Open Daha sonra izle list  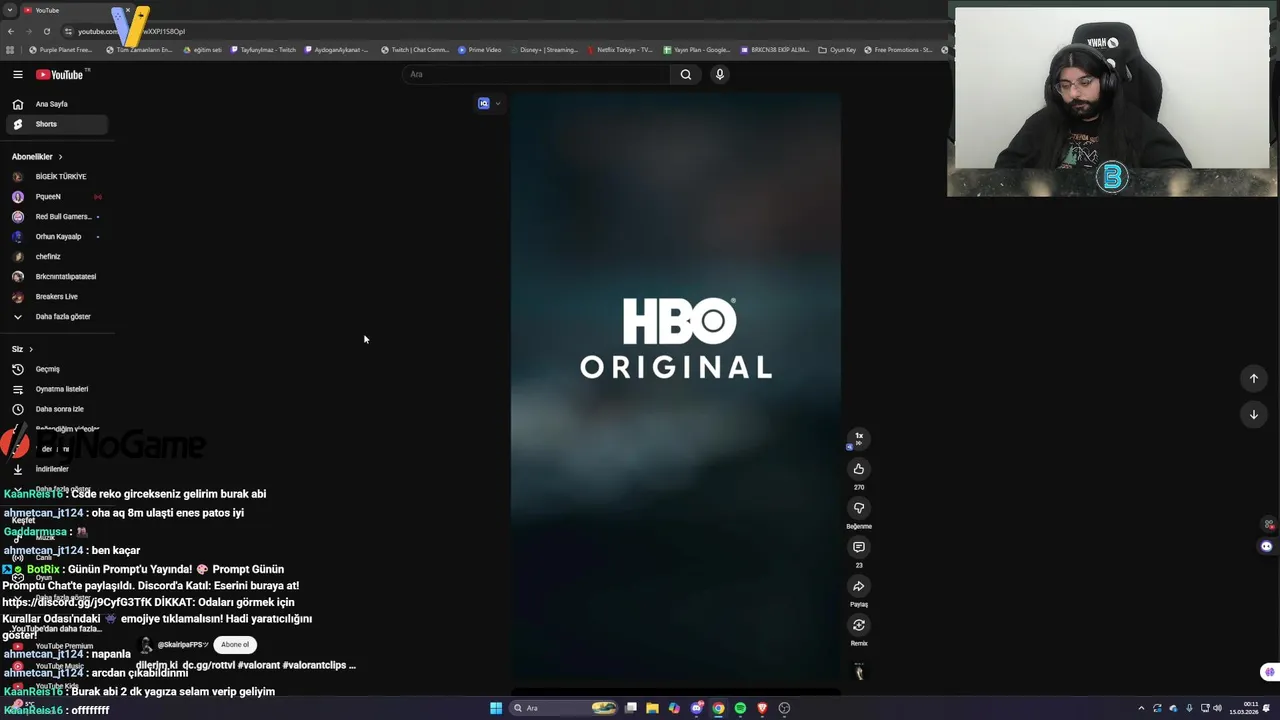click(56, 409)
